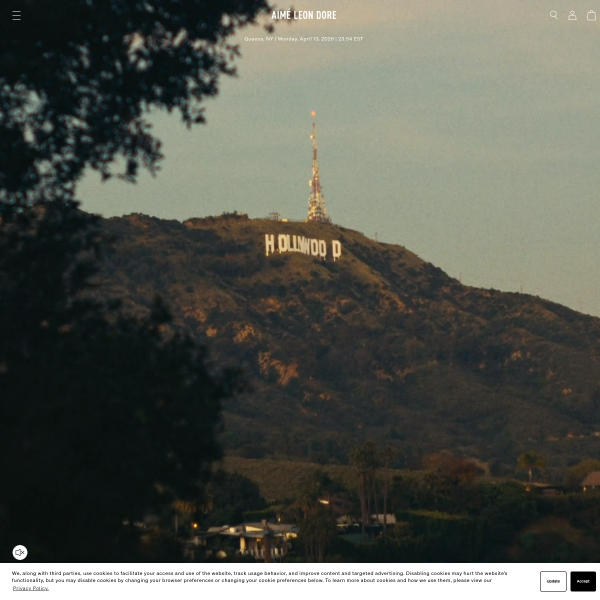Click the 23:54 EST time text
This screenshot has width=600, height=600.
[351, 39]
